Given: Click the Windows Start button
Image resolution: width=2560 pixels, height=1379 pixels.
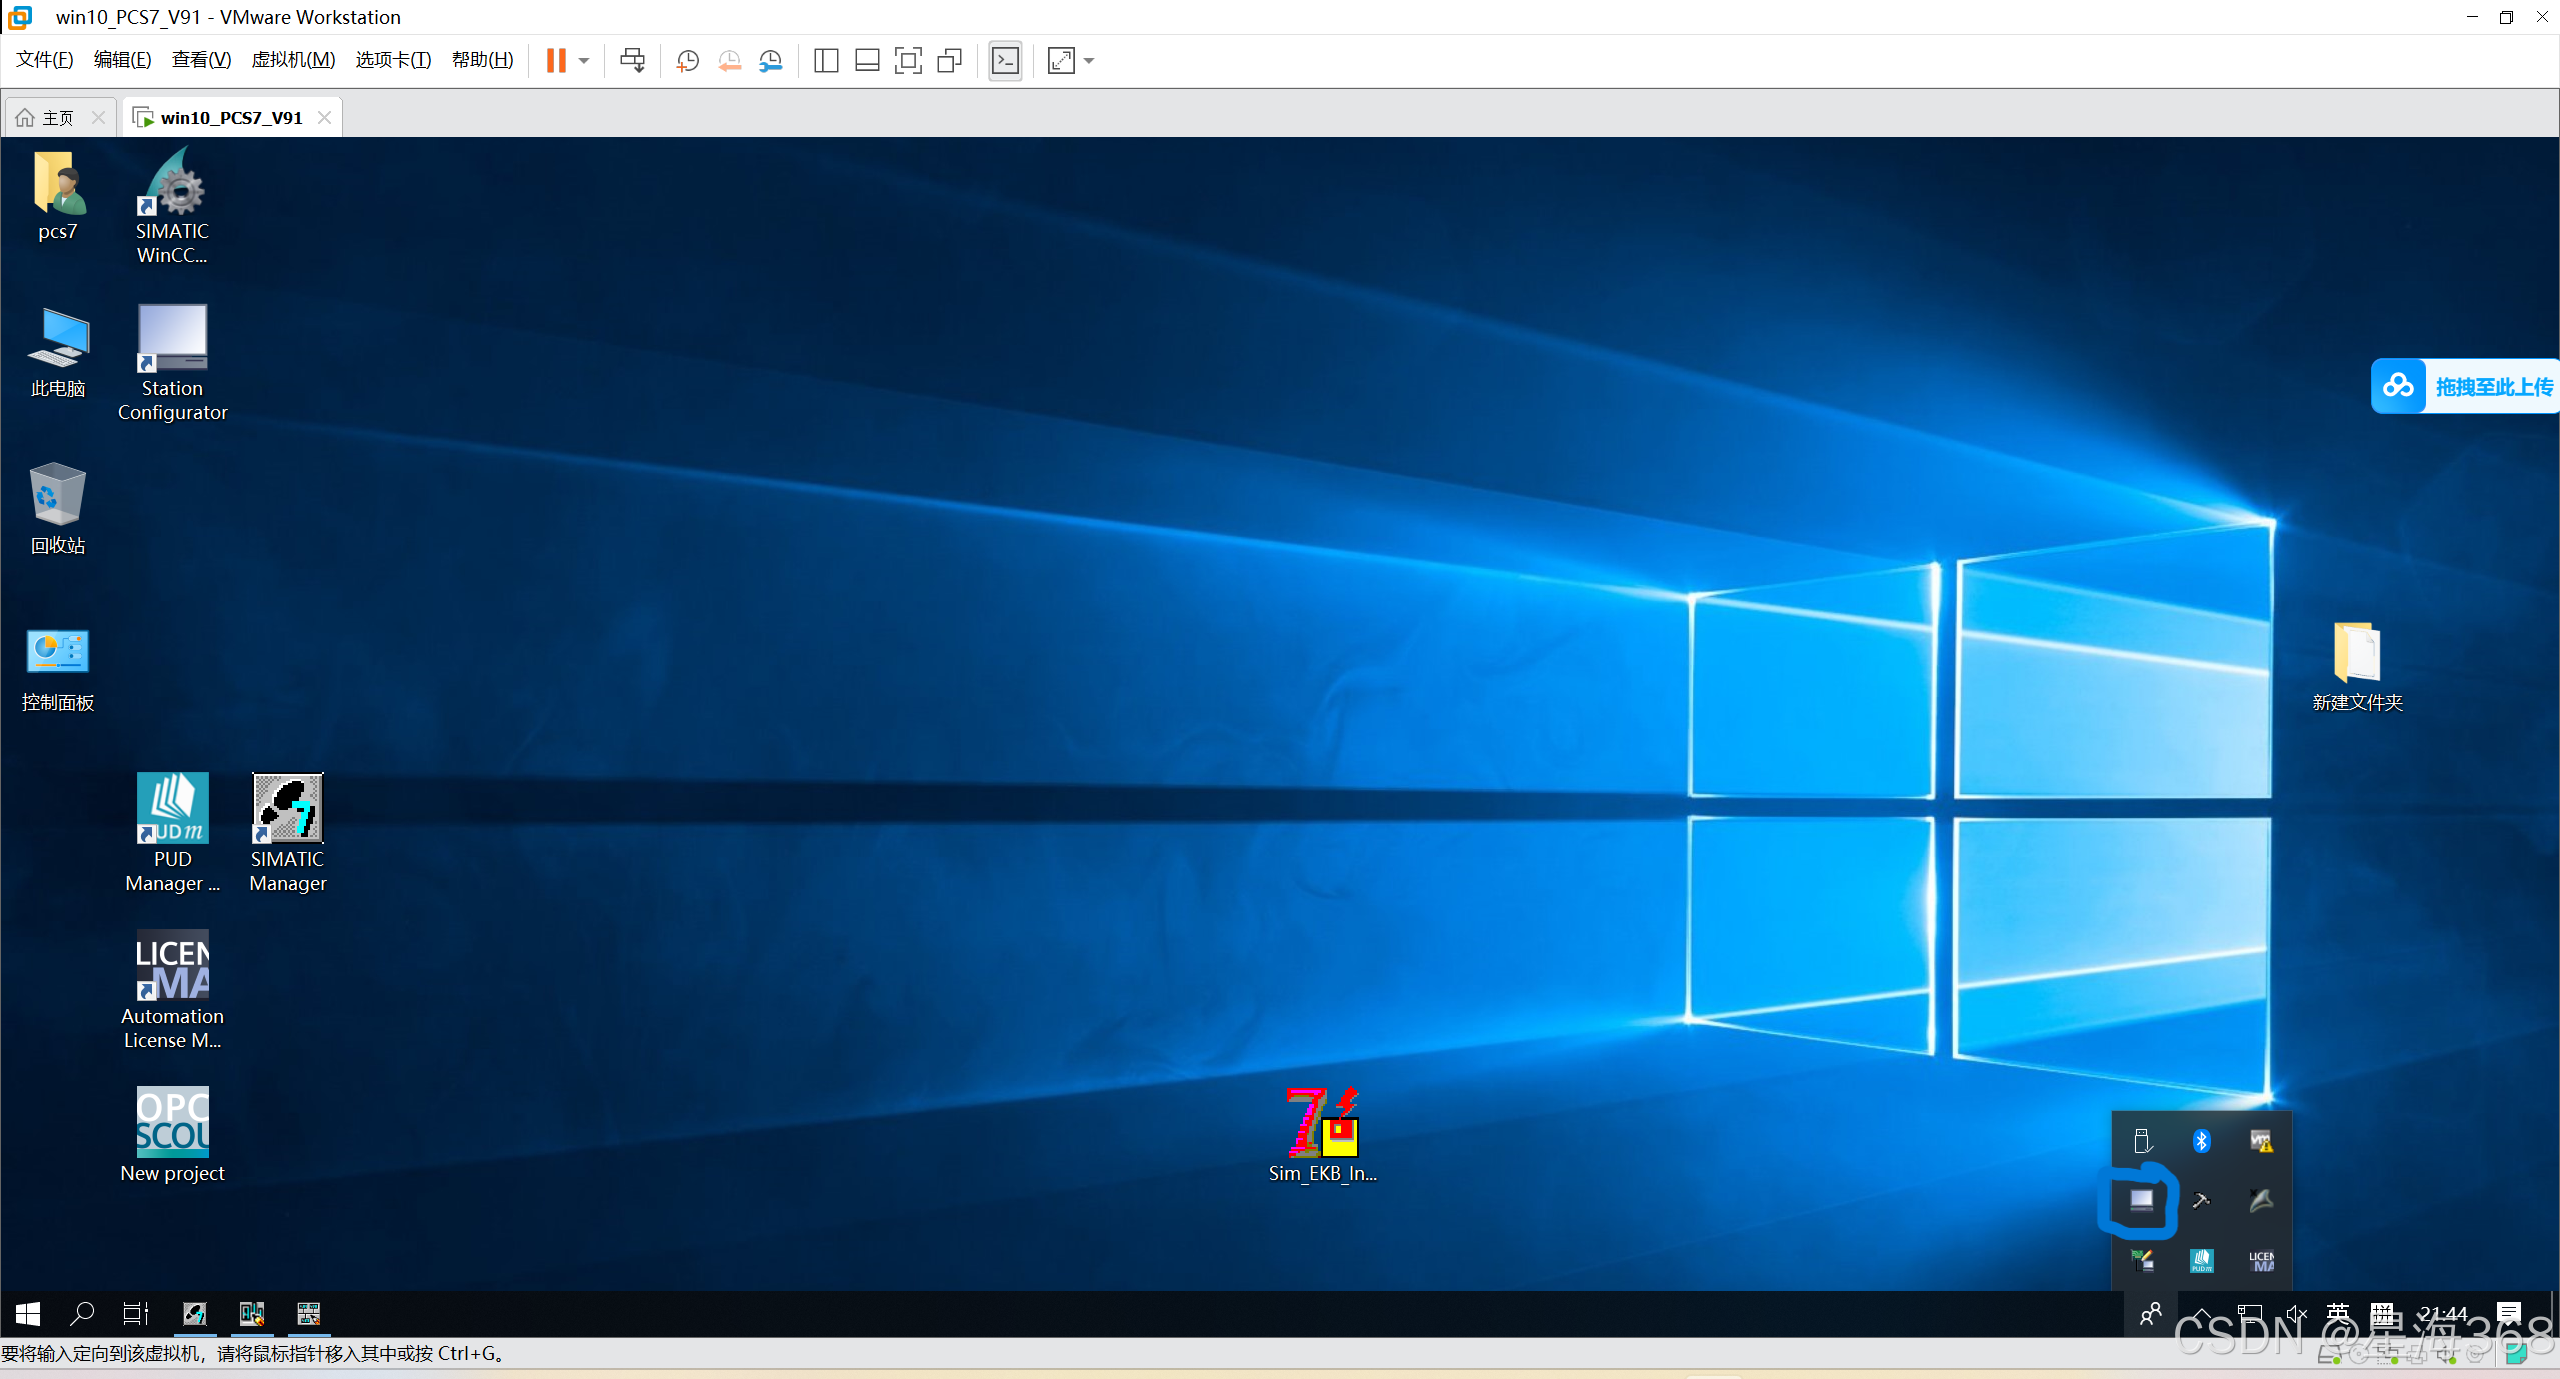Looking at the screenshot, I should [x=28, y=1314].
